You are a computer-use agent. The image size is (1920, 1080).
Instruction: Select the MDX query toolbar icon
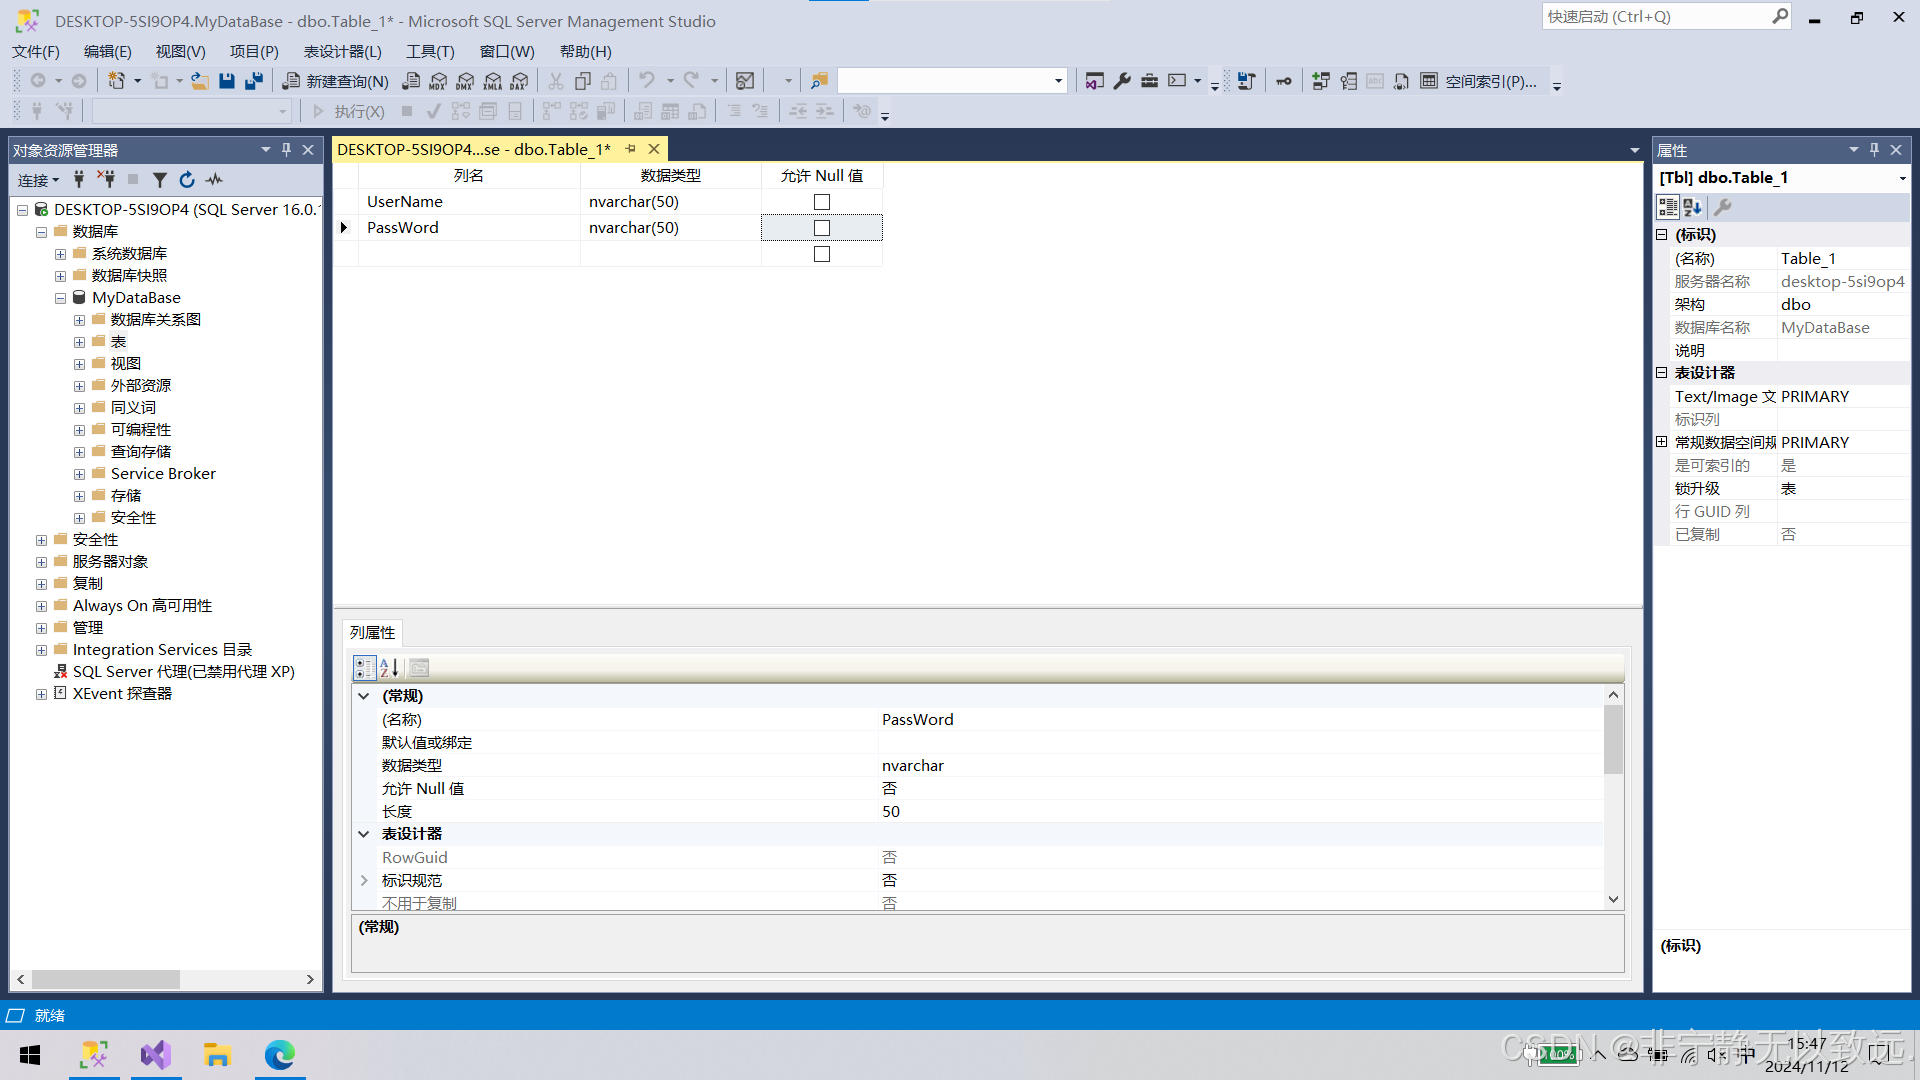[437, 81]
